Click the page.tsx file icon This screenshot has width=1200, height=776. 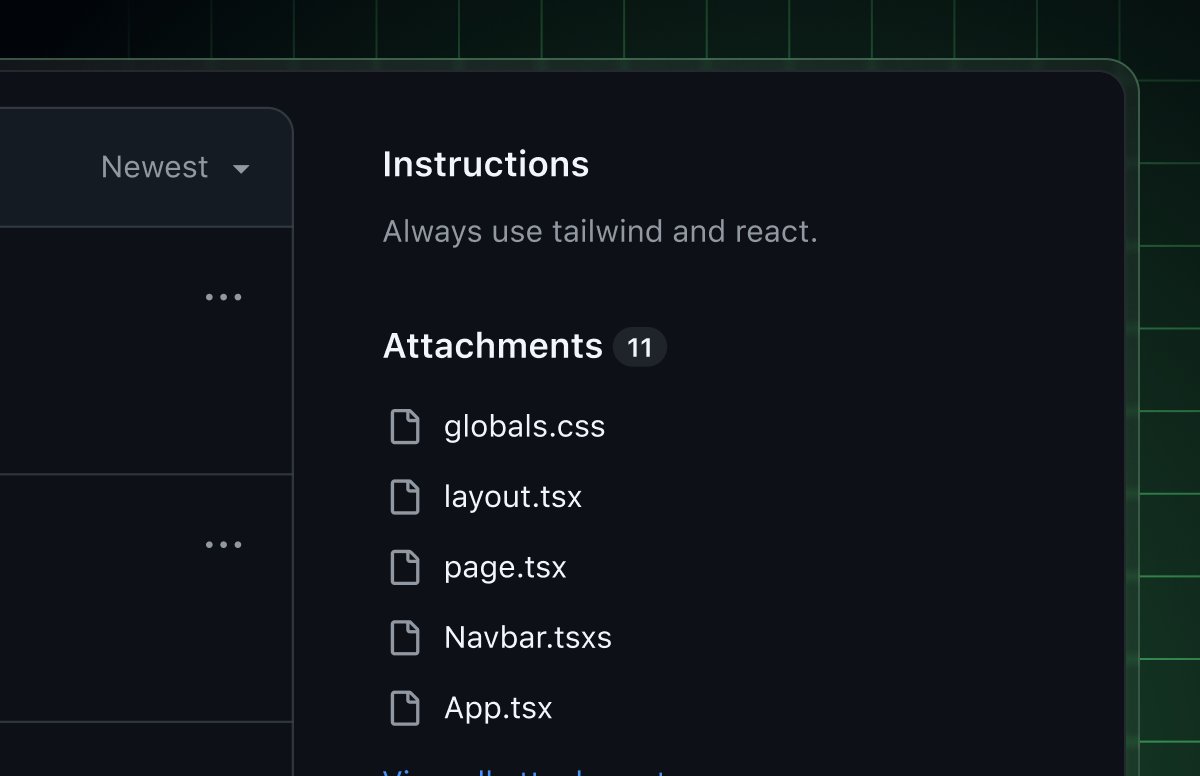(x=405, y=567)
